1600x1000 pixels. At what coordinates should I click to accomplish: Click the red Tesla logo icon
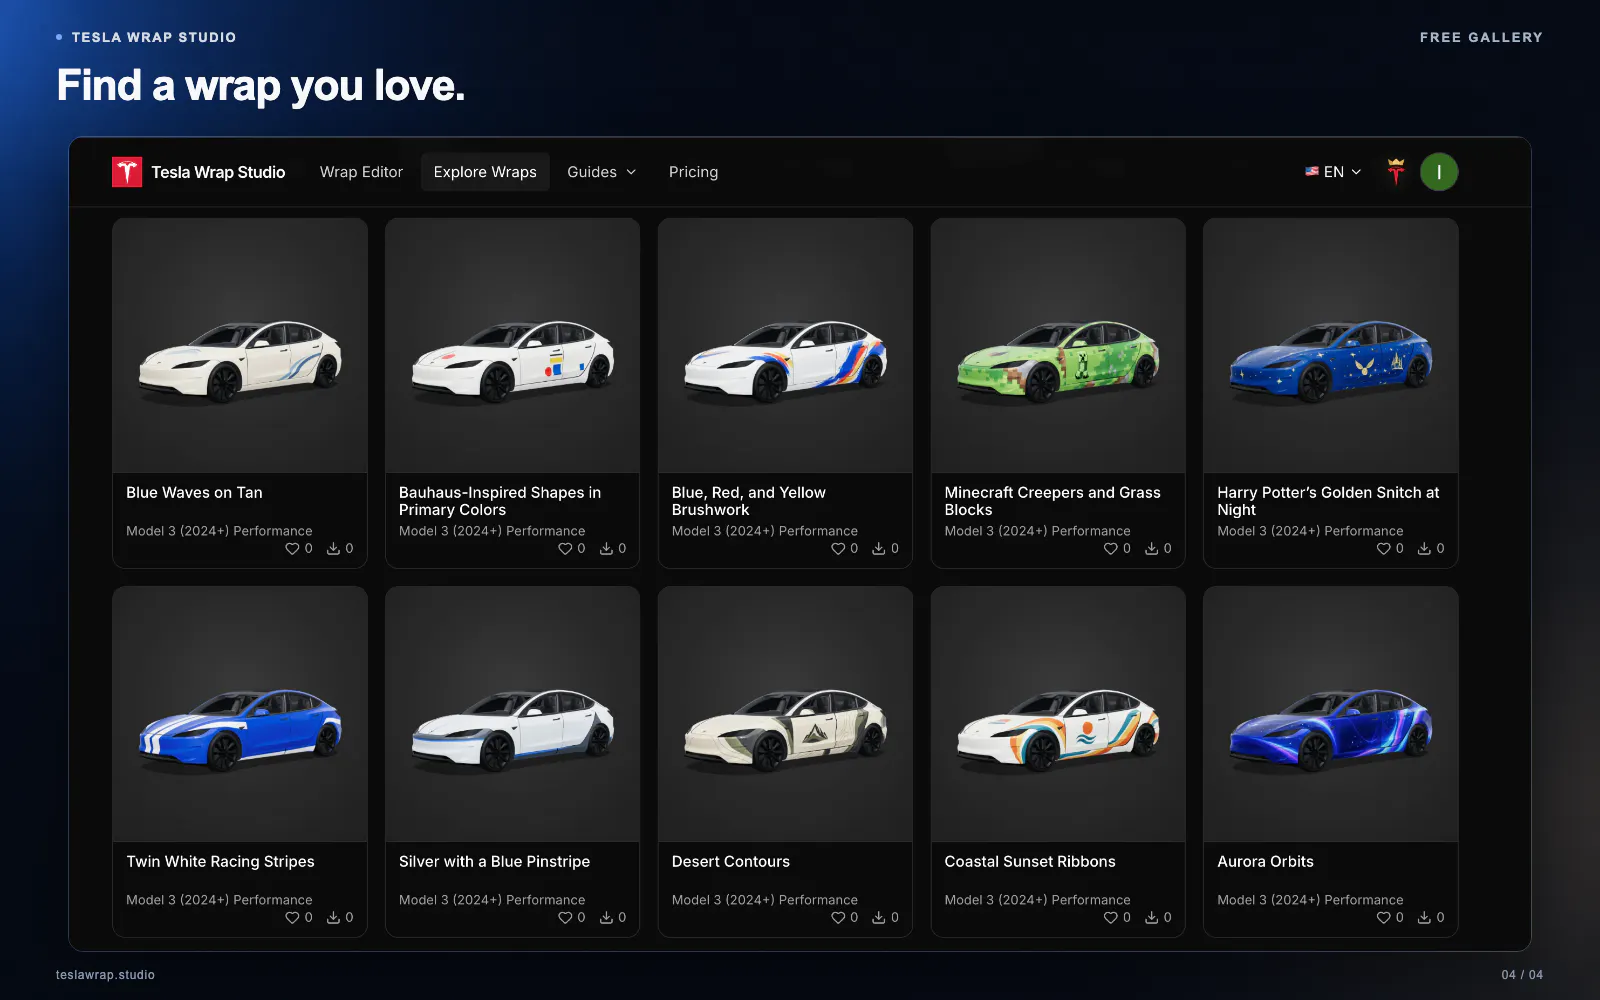tap(127, 172)
